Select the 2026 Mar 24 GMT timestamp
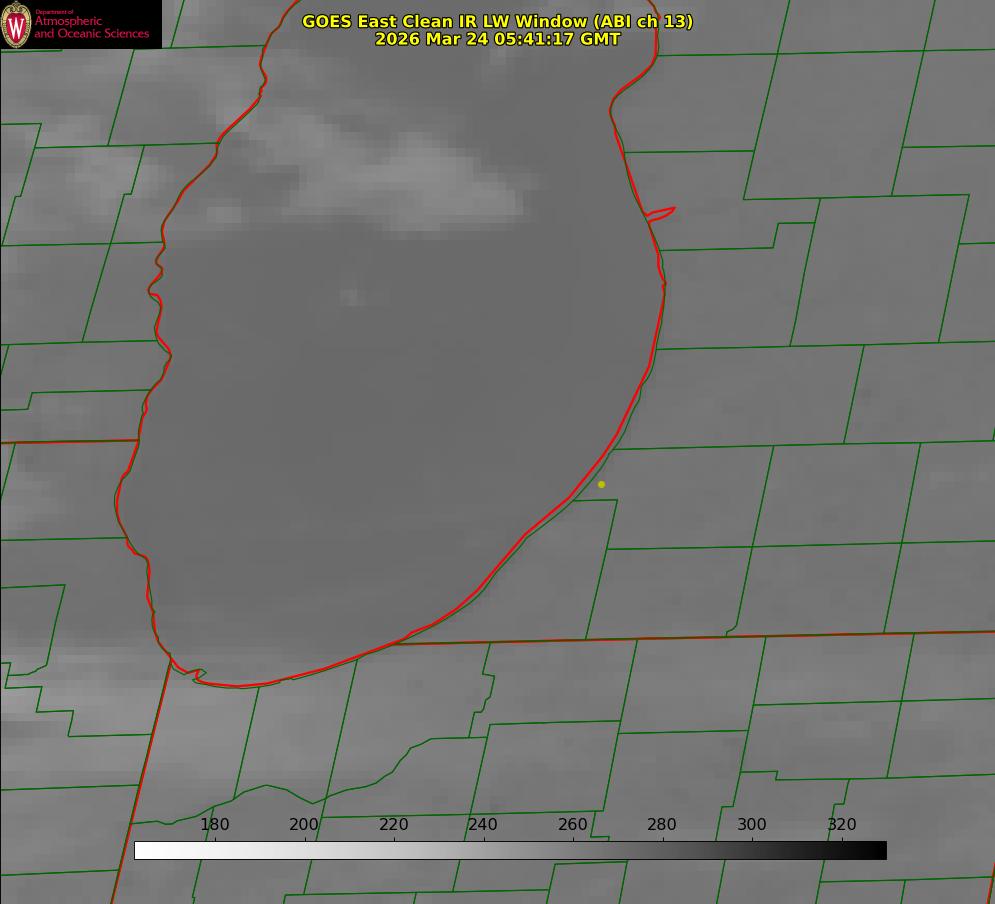 [497, 39]
